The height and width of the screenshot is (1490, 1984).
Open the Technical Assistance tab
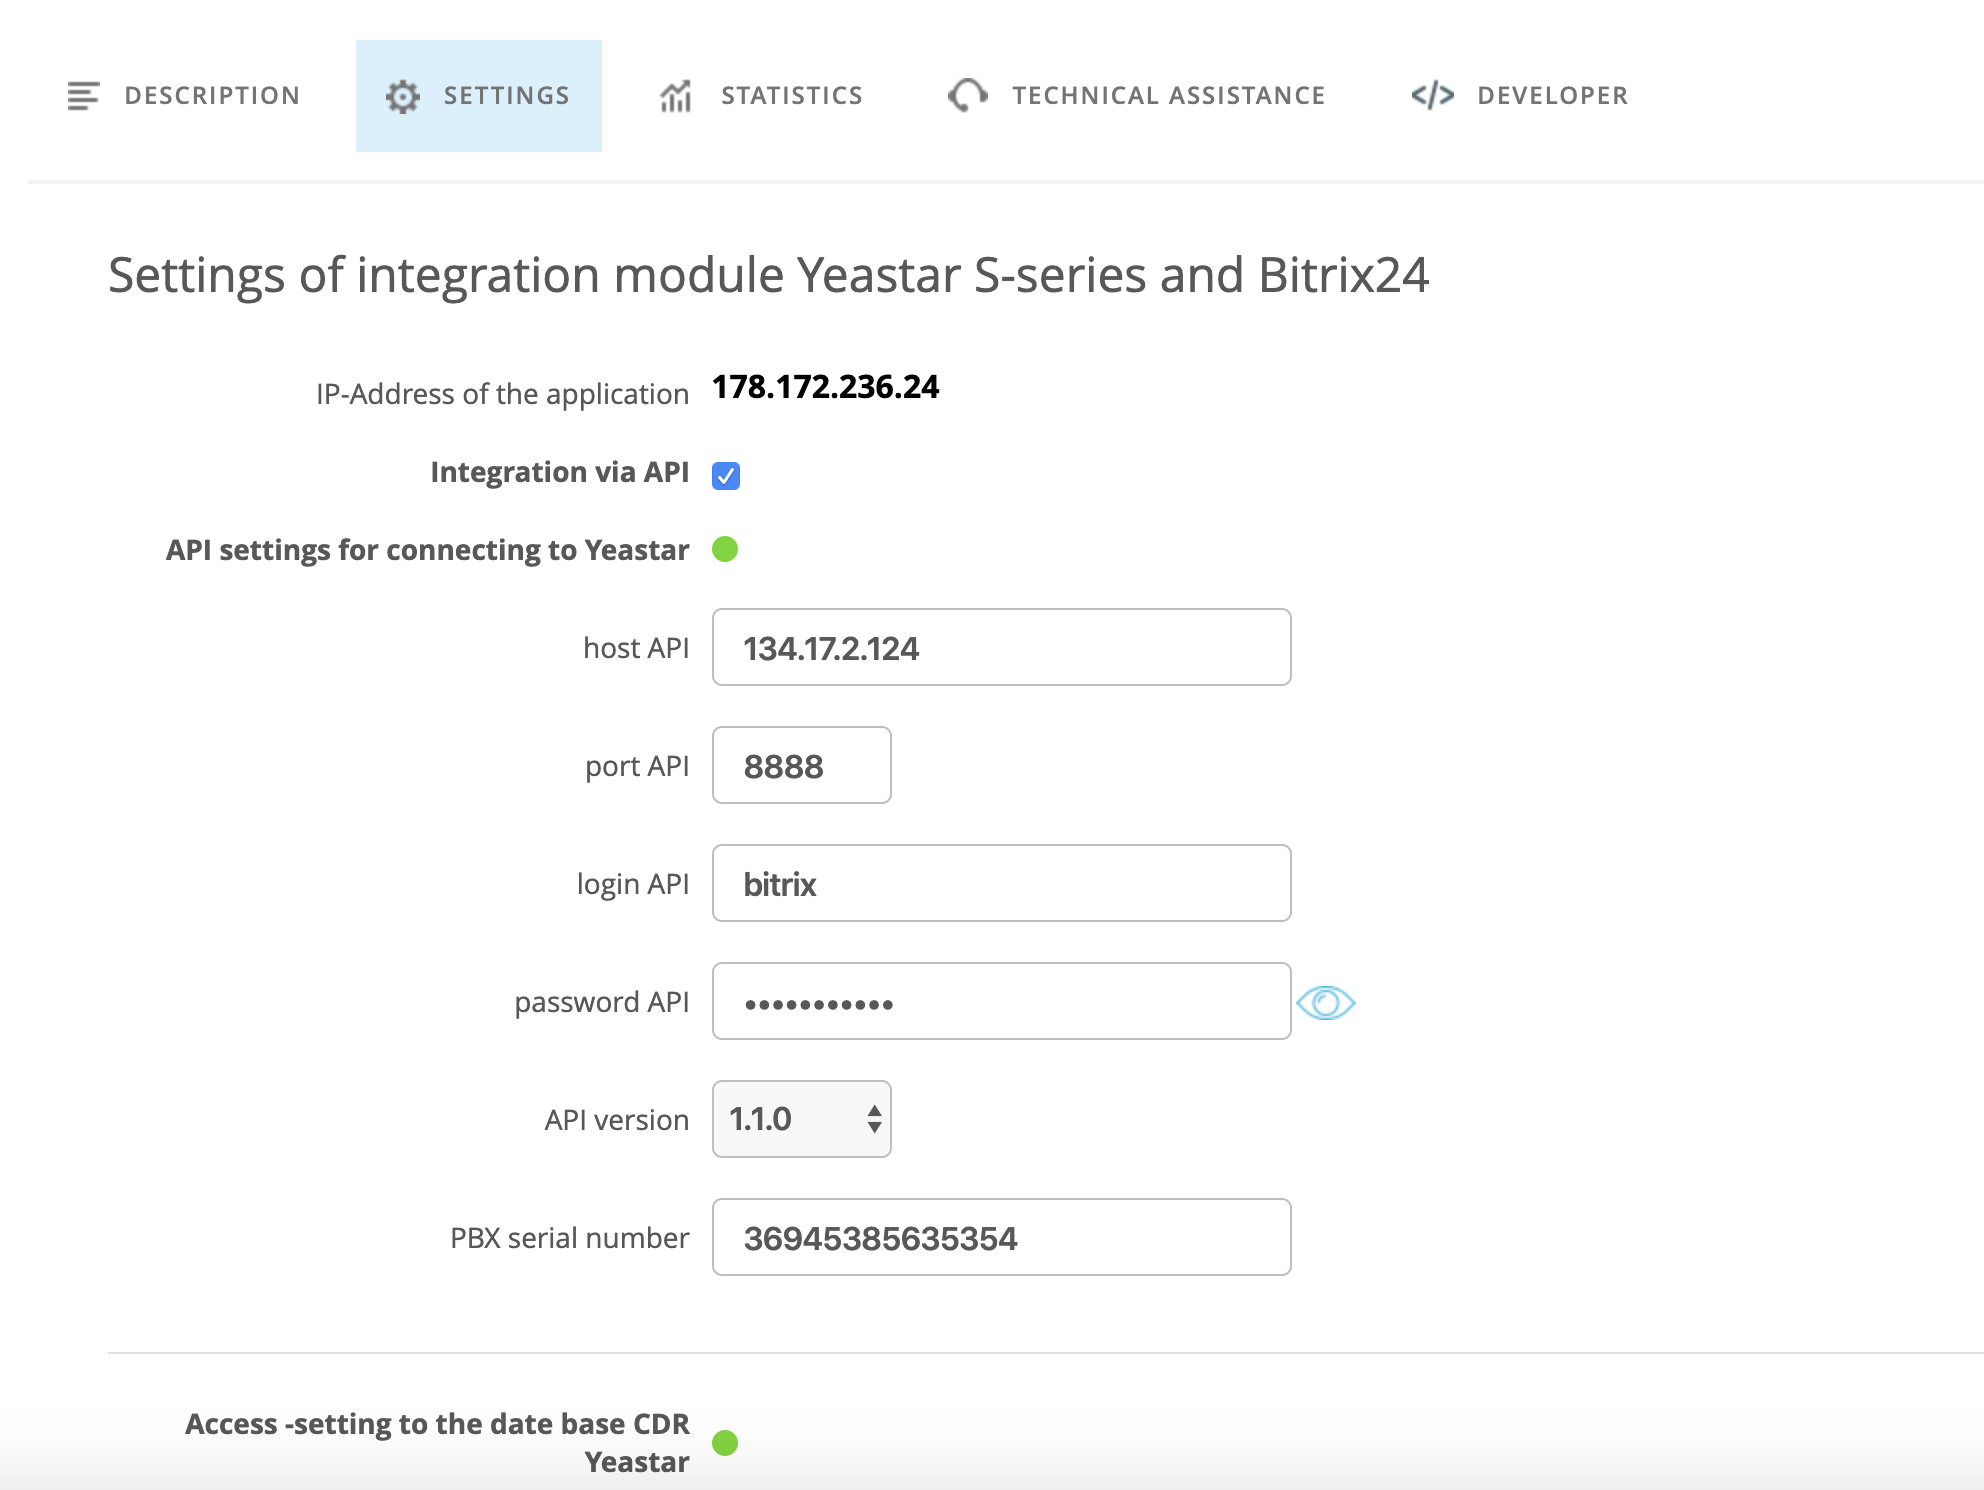[1168, 96]
